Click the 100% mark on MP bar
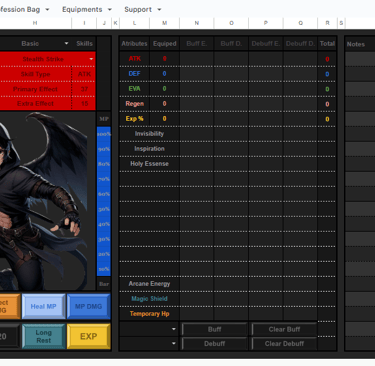The image size is (375, 366). point(104,134)
